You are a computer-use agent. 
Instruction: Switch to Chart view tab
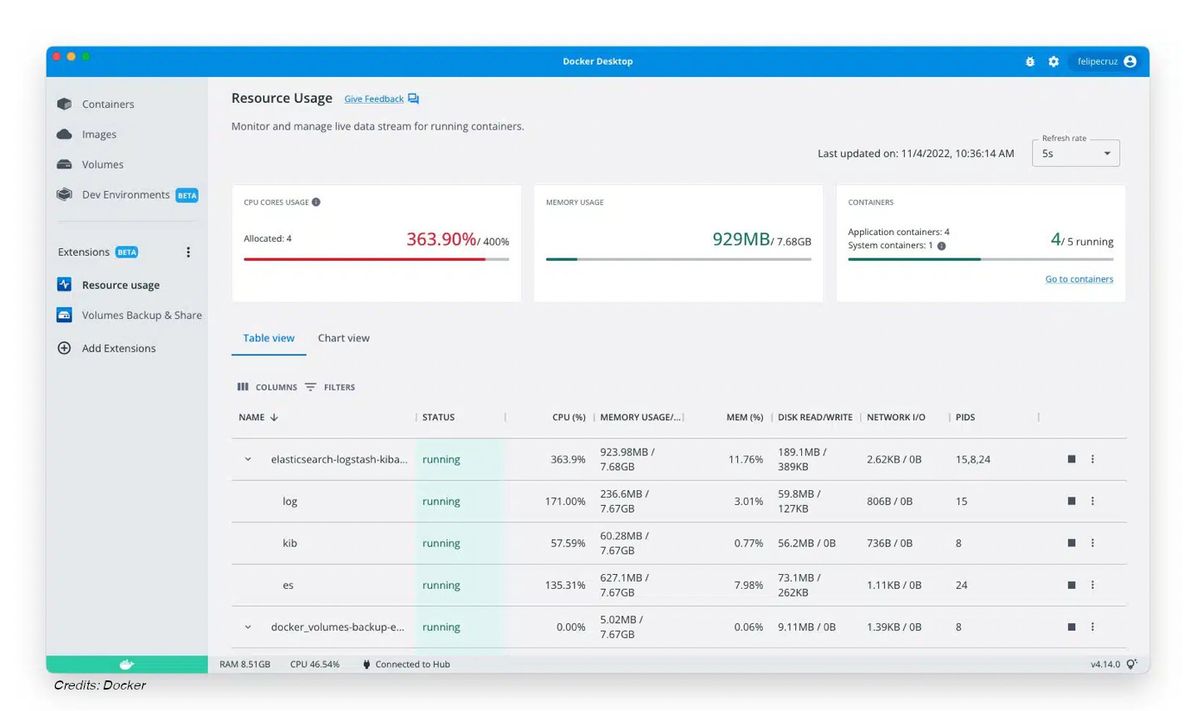(344, 338)
